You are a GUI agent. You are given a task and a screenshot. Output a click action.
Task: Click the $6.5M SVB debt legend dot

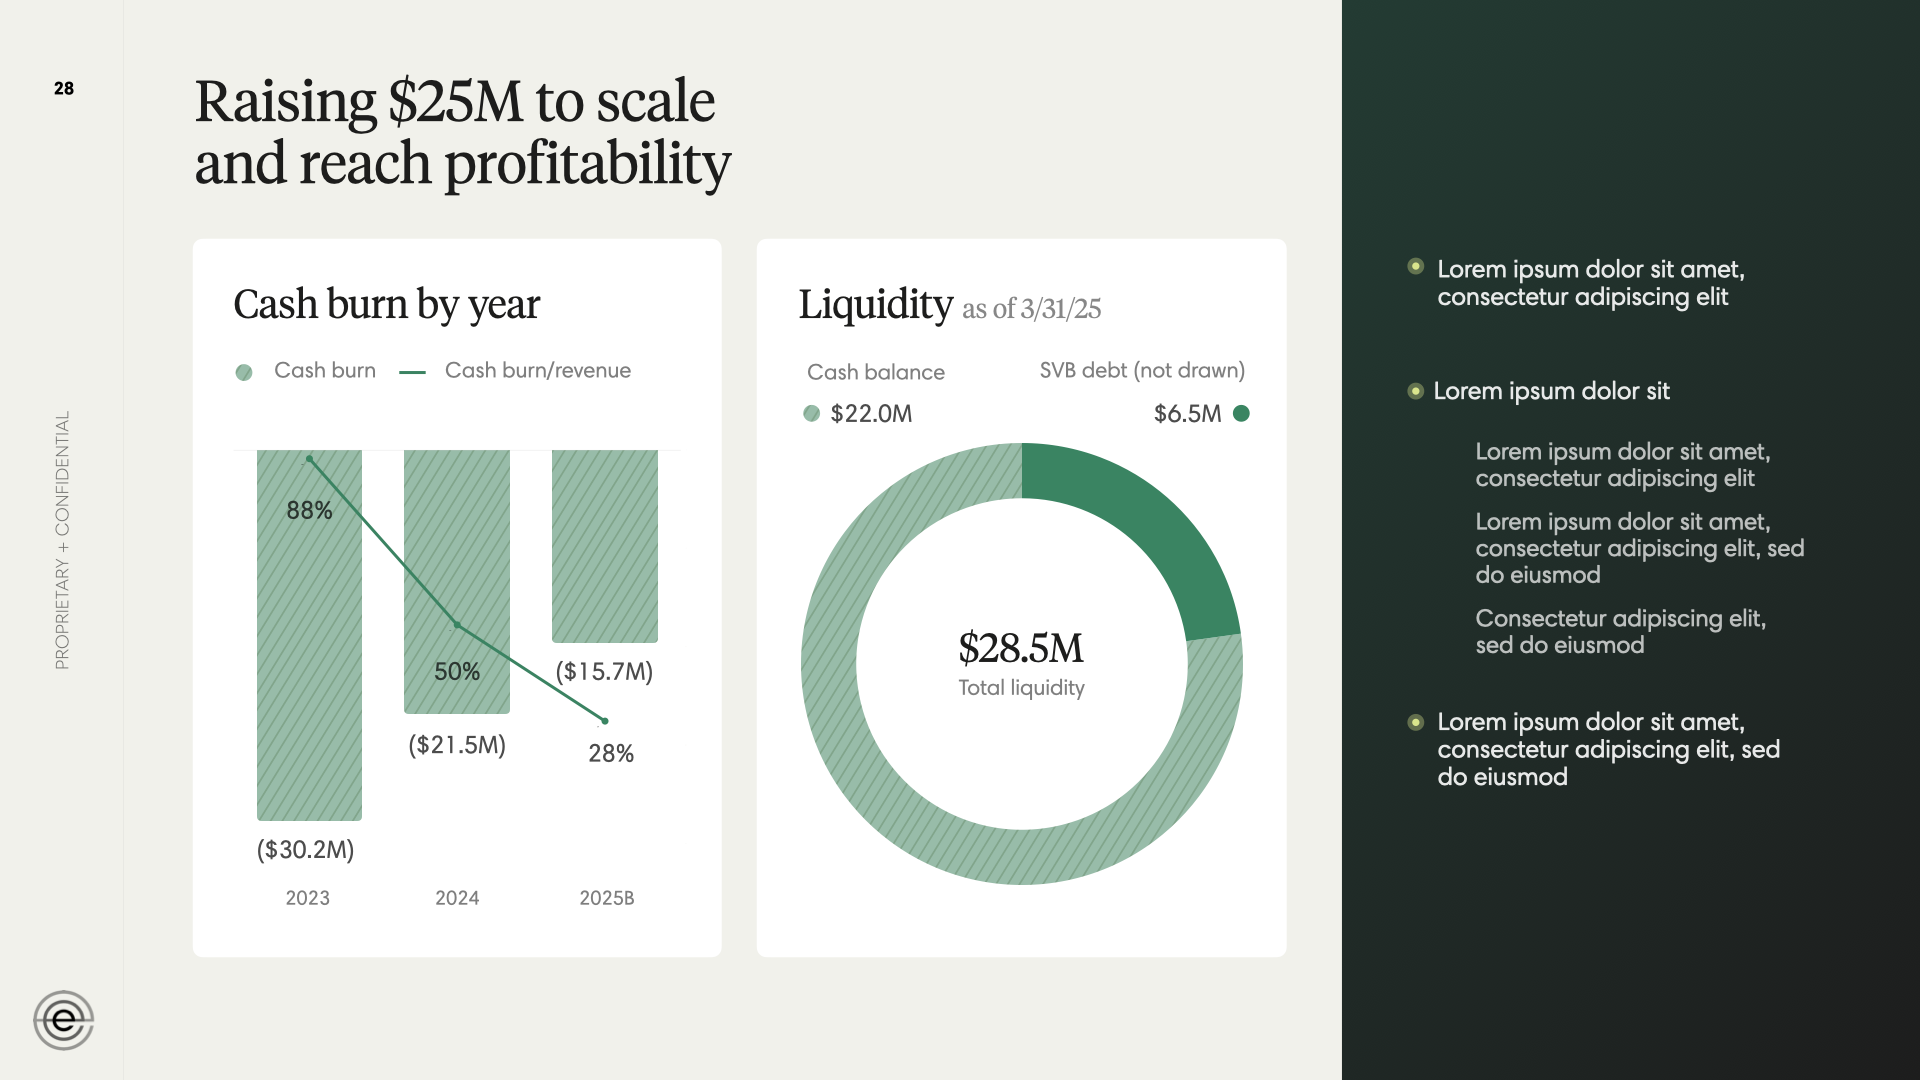tap(1241, 413)
